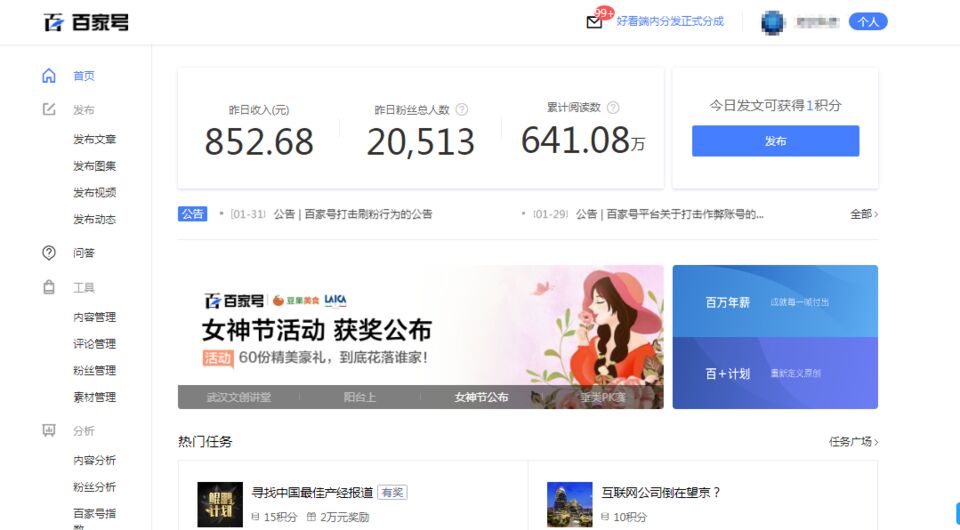
Task: Open 粉丝管理 in sidebar
Action: click(94, 370)
